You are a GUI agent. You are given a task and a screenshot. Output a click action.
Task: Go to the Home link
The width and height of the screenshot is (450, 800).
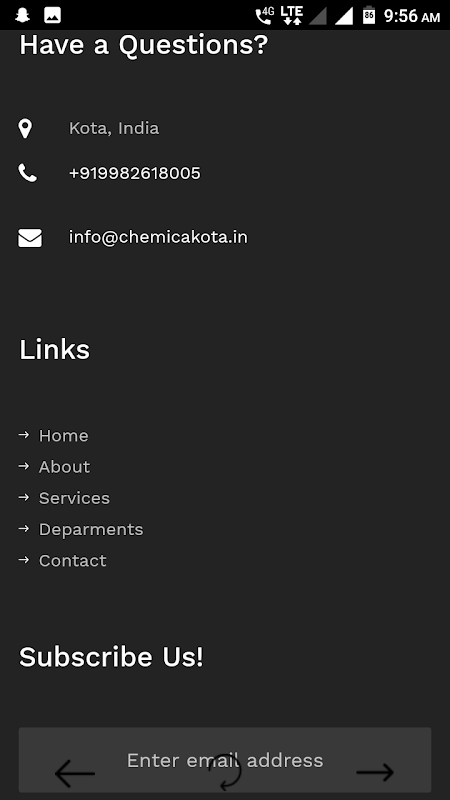[64, 436]
